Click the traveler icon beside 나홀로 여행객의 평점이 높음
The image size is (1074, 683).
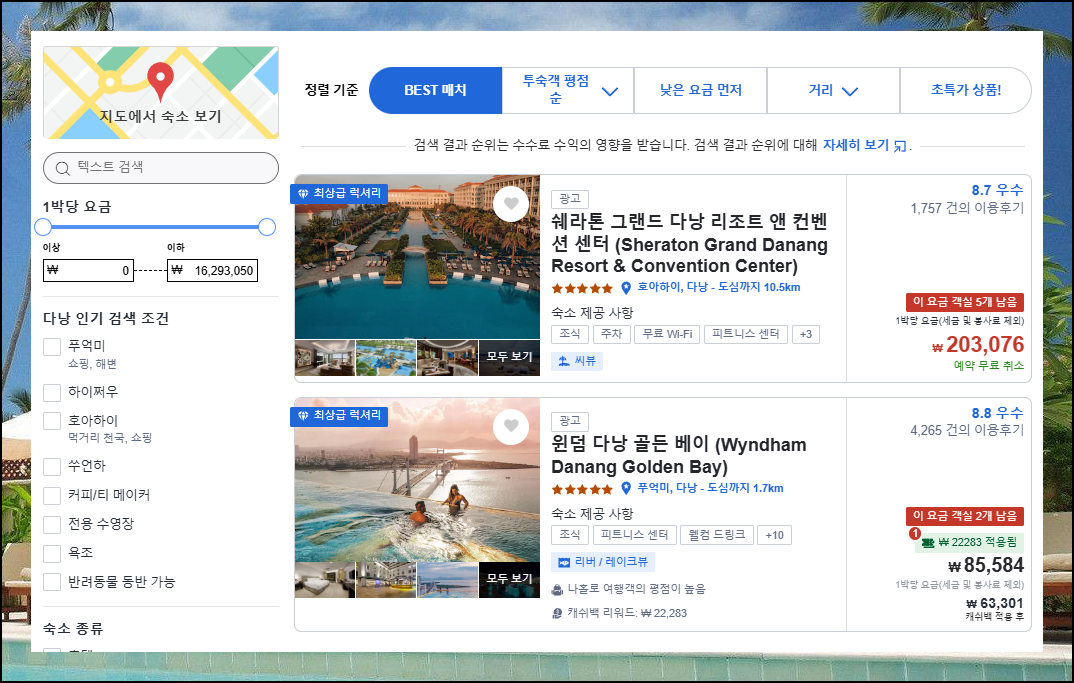click(558, 589)
